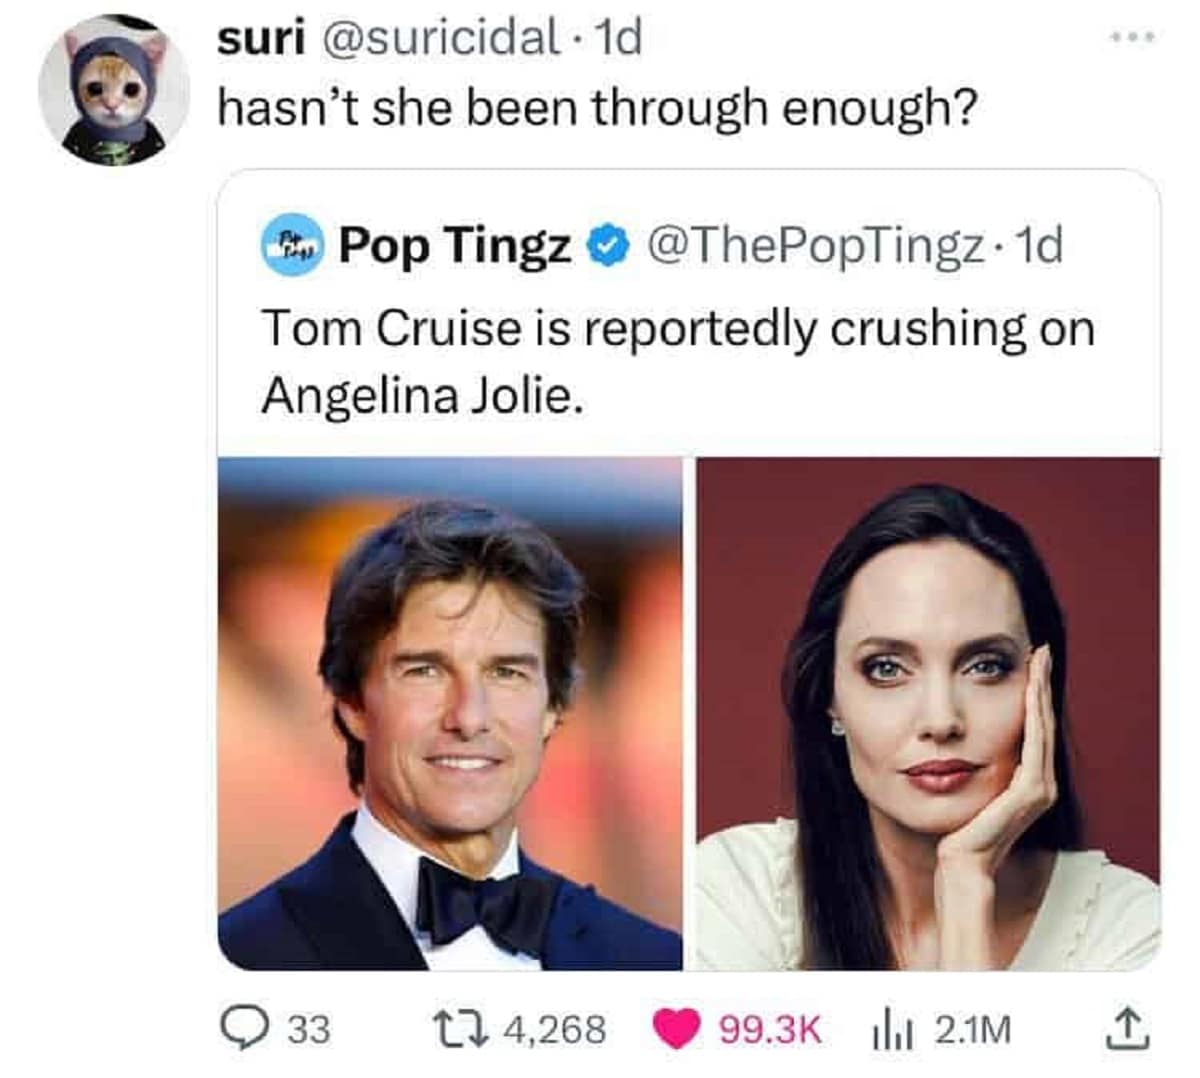
Task: Click the Pop Tingz account name
Action: [x=455, y=246]
